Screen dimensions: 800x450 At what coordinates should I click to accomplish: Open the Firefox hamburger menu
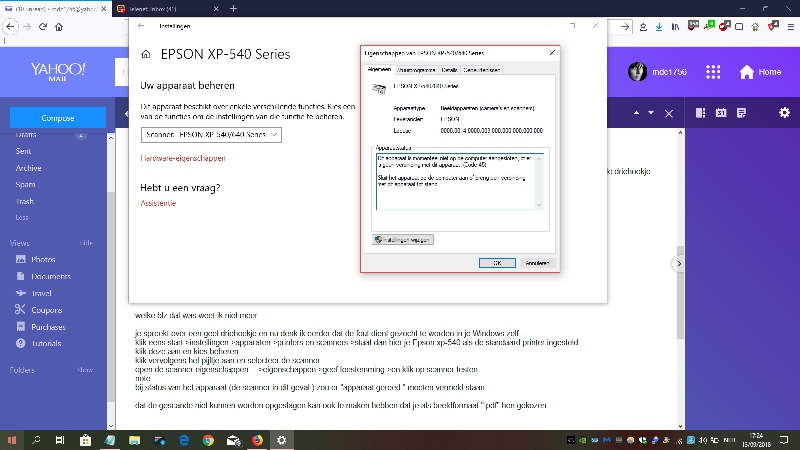[x=790, y=27]
